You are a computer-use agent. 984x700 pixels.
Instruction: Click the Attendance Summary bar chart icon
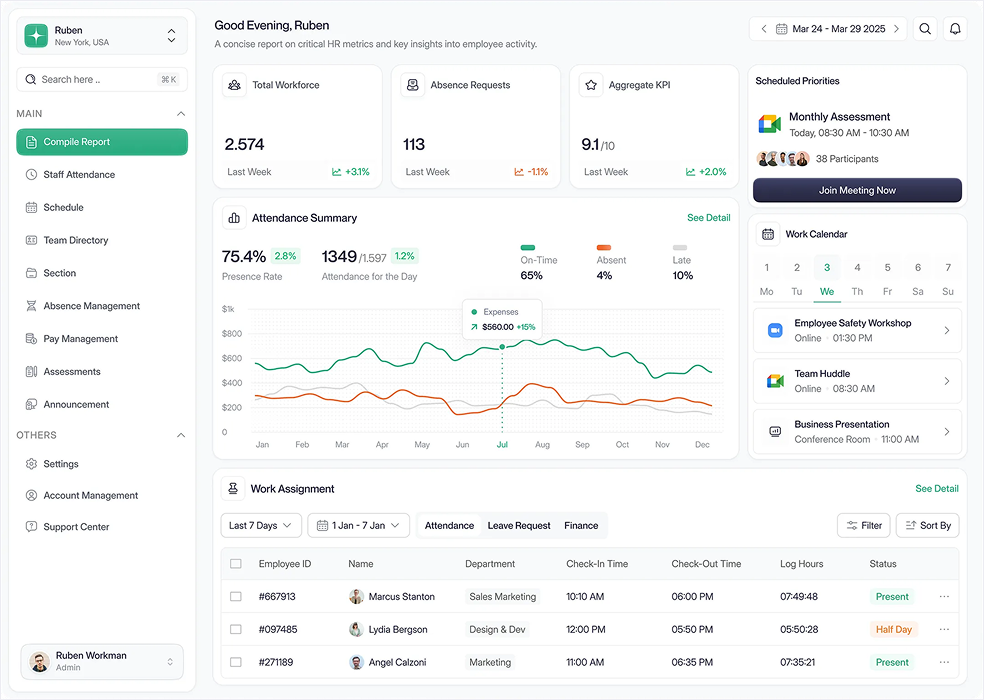235,218
